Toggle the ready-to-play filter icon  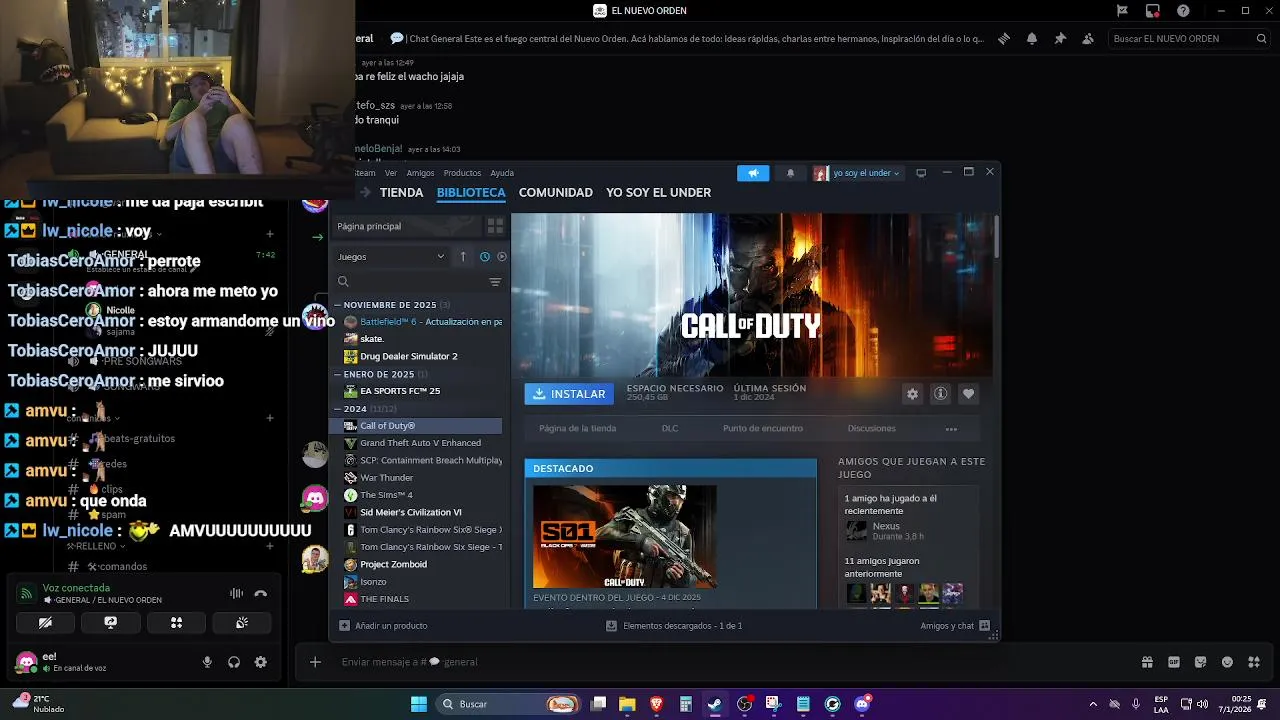[x=502, y=257]
